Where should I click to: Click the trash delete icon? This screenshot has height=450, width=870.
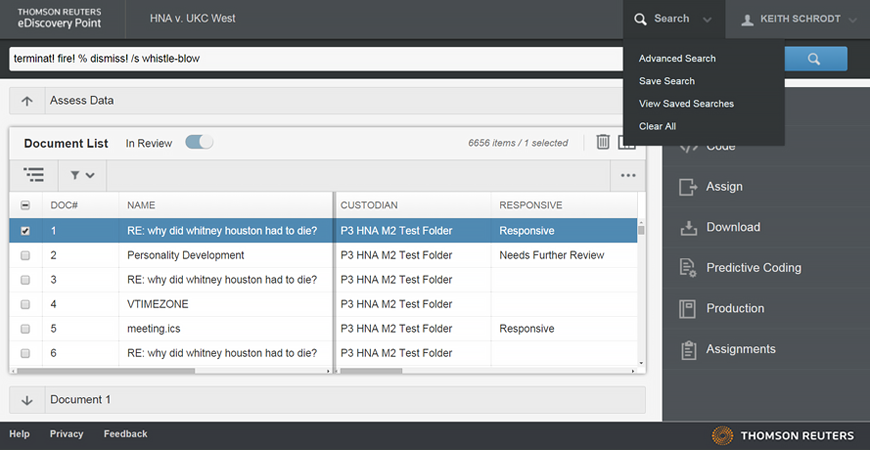coord(603,142)
